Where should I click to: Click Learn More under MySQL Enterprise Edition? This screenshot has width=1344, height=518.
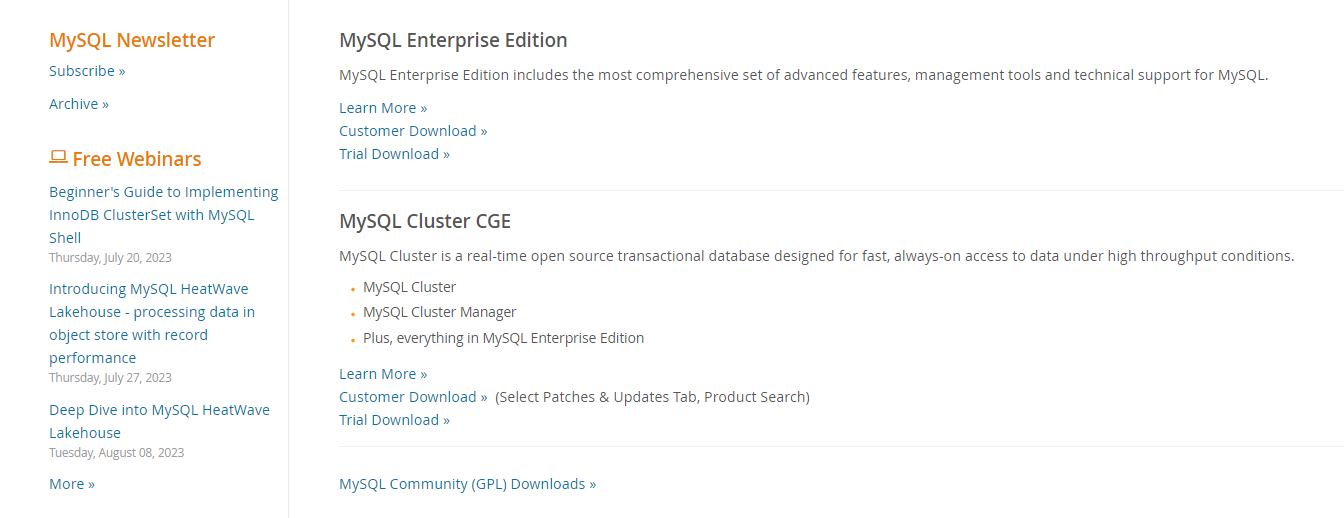click(x=383, y=108)
